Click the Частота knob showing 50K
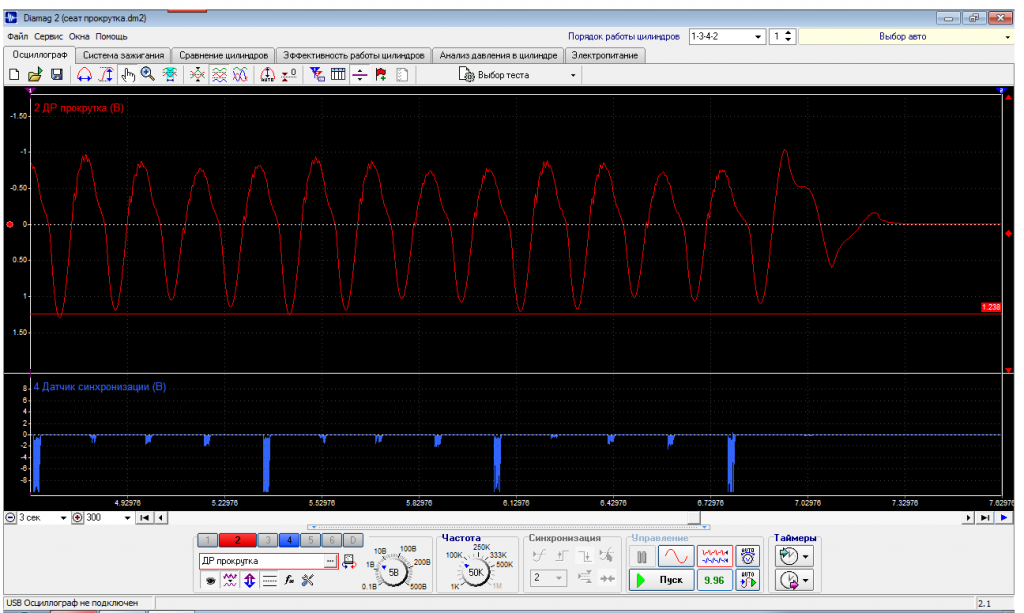1024x613 pixels. pyautogui.click(x=475, y=573)
